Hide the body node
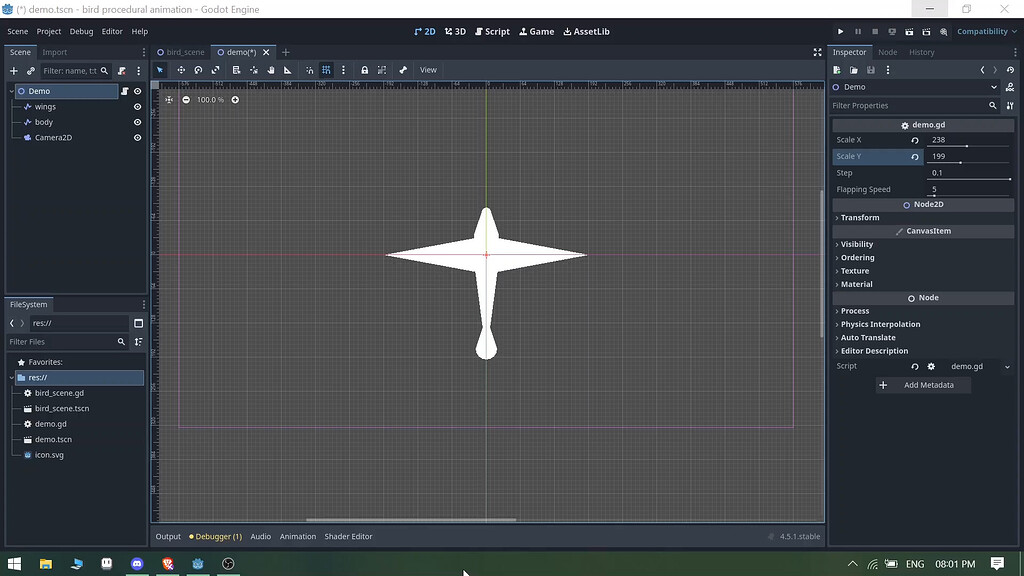Viewport: 1024px width, 576px height. pos(137,122)
